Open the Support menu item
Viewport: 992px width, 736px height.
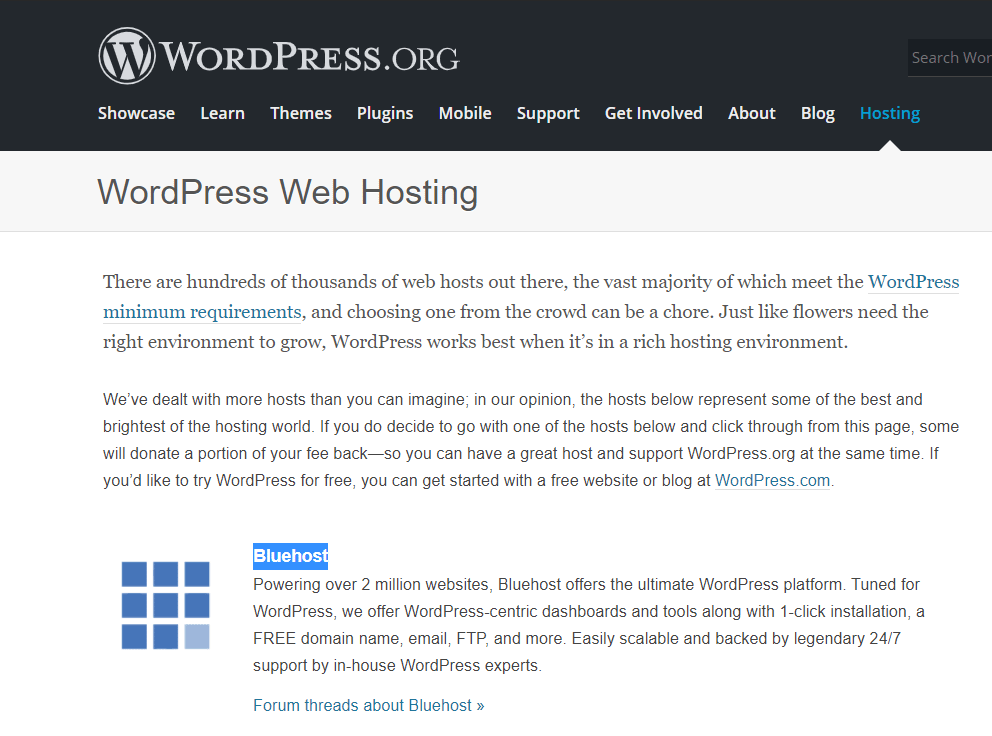[x=548, y=113]
